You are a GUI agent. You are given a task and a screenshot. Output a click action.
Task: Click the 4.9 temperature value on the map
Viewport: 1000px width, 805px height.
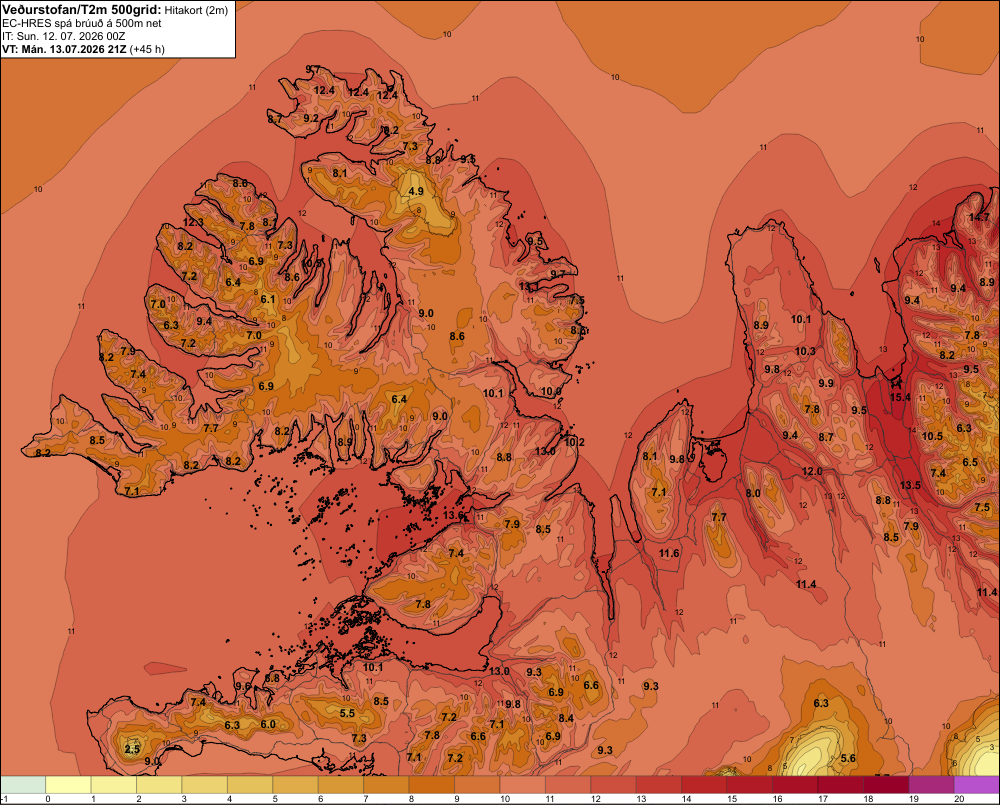coord(416,191)
